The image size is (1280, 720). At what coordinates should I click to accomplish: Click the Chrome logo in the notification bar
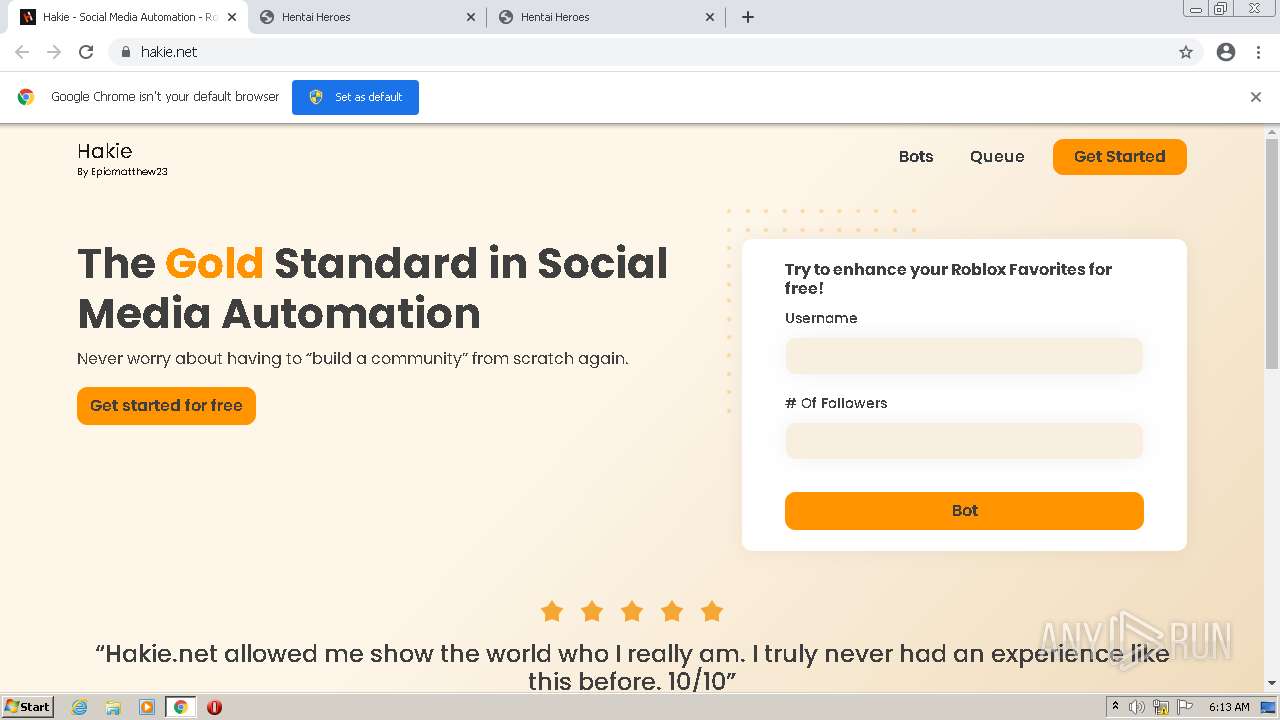[x=26, y=97]
